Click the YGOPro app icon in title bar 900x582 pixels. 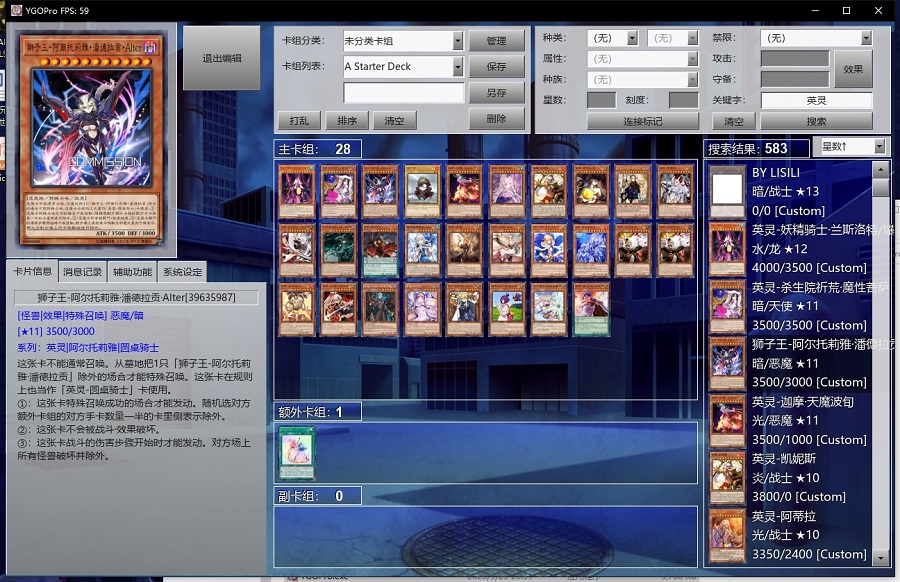15,10
